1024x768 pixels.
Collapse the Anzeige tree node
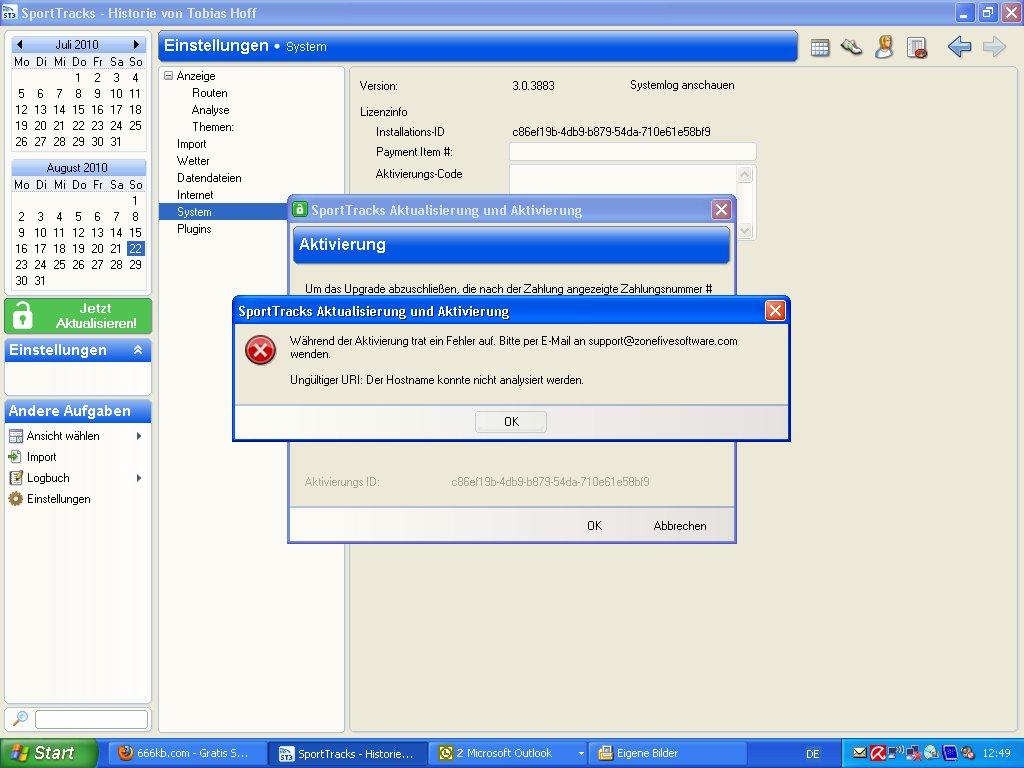click(168, 76)
